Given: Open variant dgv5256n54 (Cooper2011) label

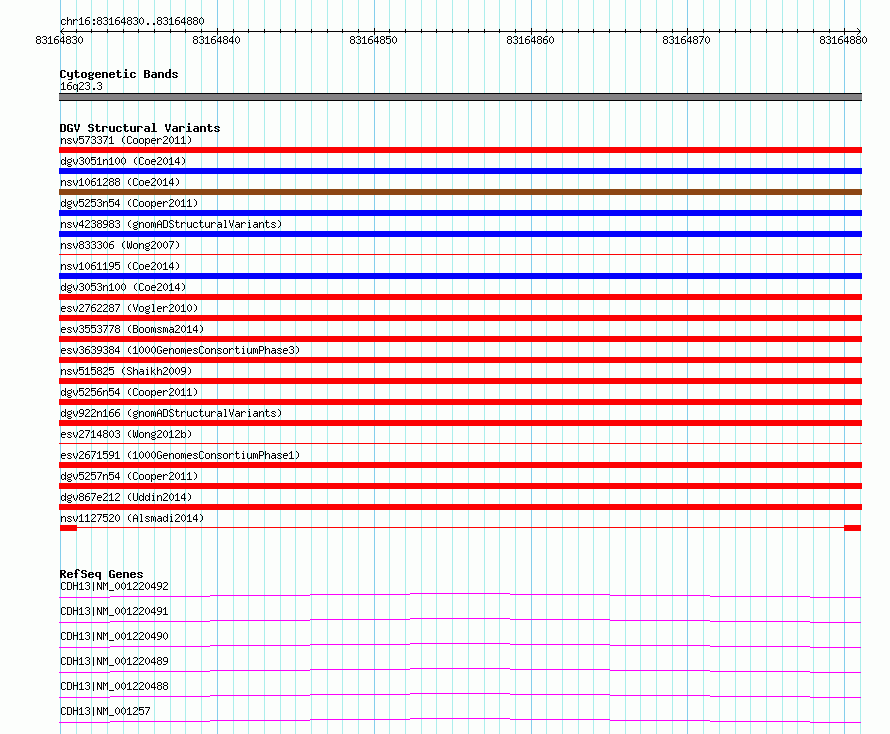Looking at the screenshot, I should coord(129,392).
